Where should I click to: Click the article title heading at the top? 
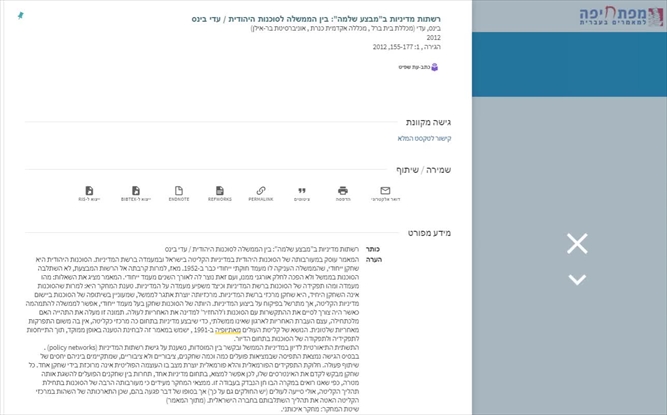[x=319, y=18]
